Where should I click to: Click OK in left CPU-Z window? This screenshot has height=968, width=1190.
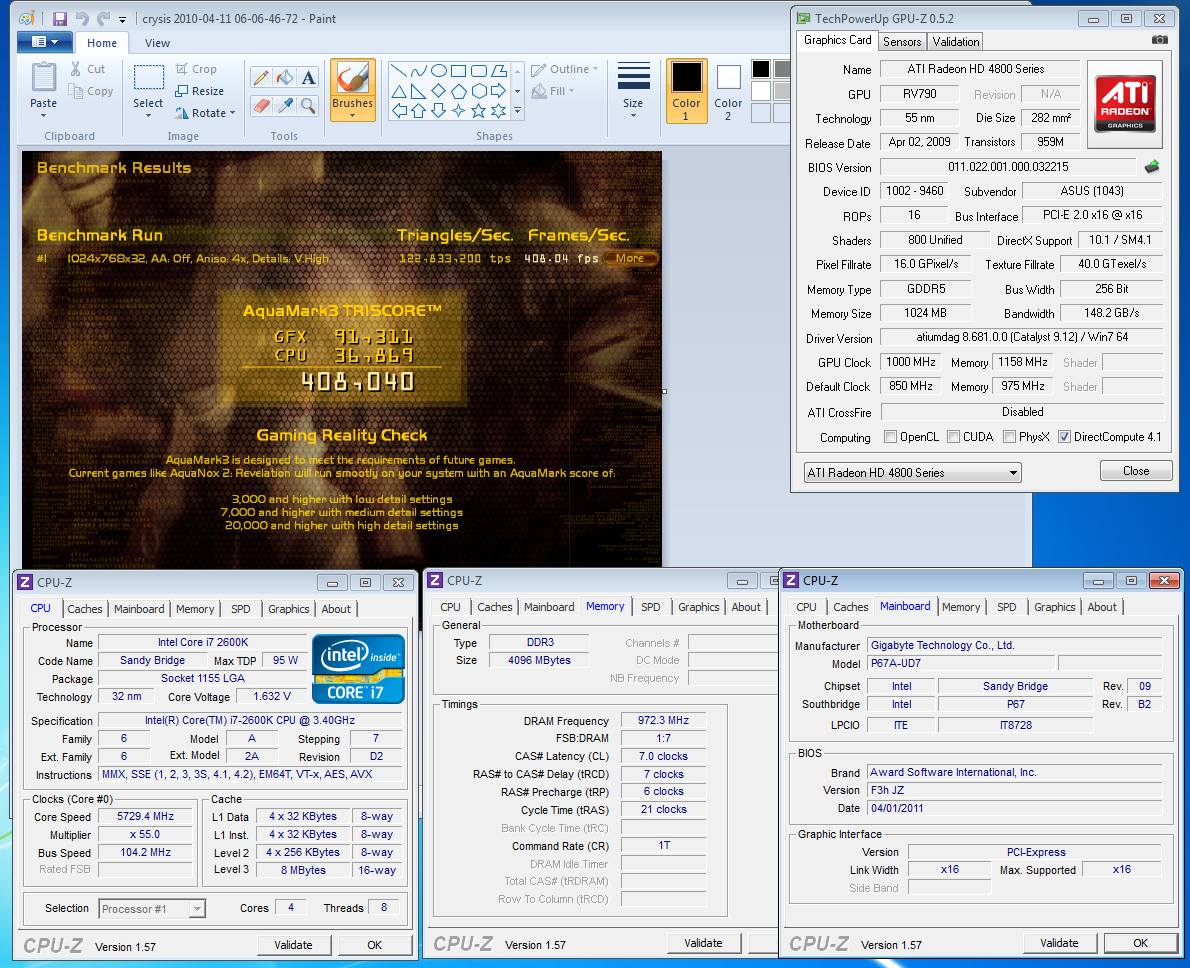pyautogui.click(x=375, y=944)
